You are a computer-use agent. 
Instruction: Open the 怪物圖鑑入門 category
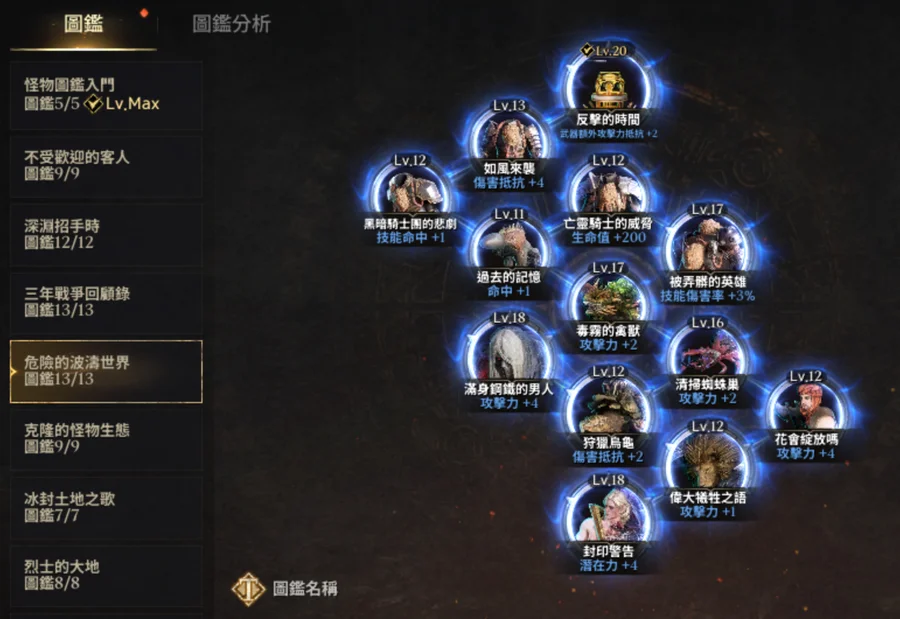[x=106, y=95]
